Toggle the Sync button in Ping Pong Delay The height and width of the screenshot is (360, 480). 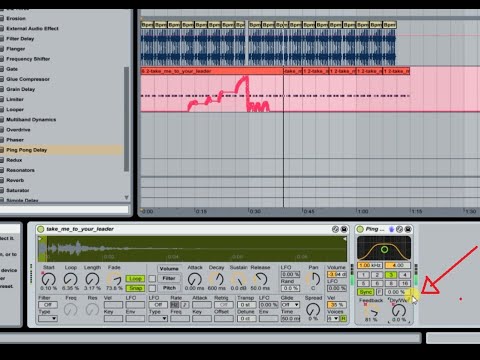[x=365, y=292]
